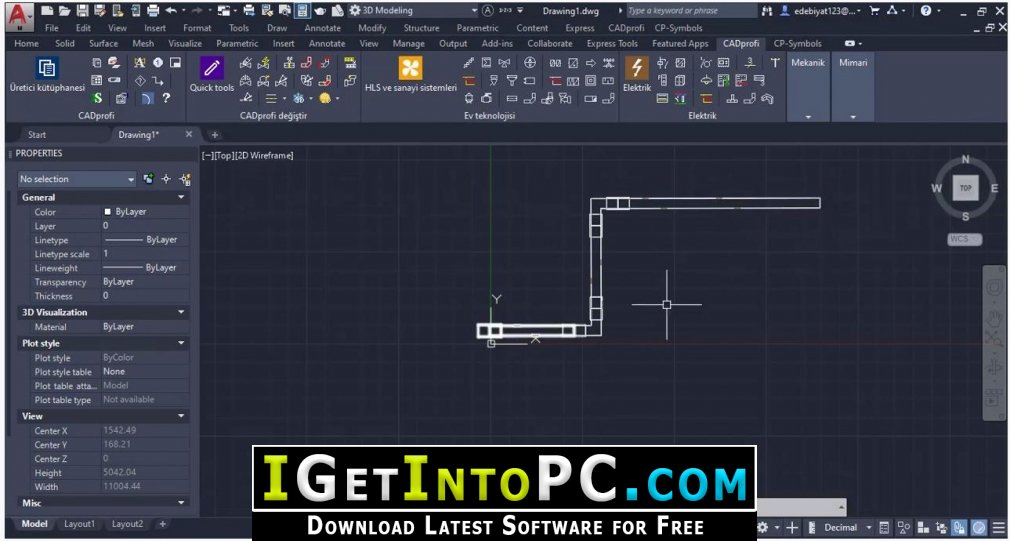Image resolution: width=1010 pixels, height=541 pixels.
Task: Switch to the Model tab
Action: click(34, 524)
